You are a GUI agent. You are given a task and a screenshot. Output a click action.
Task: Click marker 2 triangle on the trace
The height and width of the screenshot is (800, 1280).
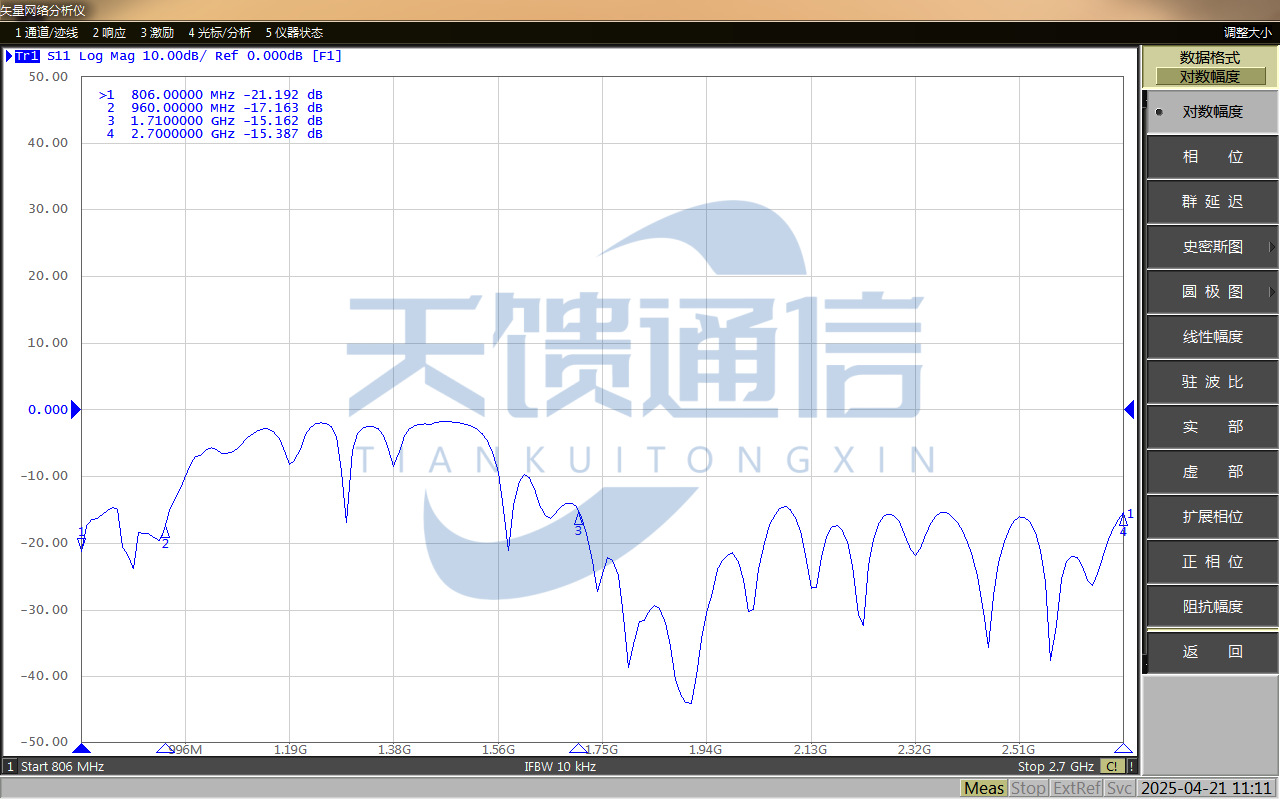click(165, 534)
